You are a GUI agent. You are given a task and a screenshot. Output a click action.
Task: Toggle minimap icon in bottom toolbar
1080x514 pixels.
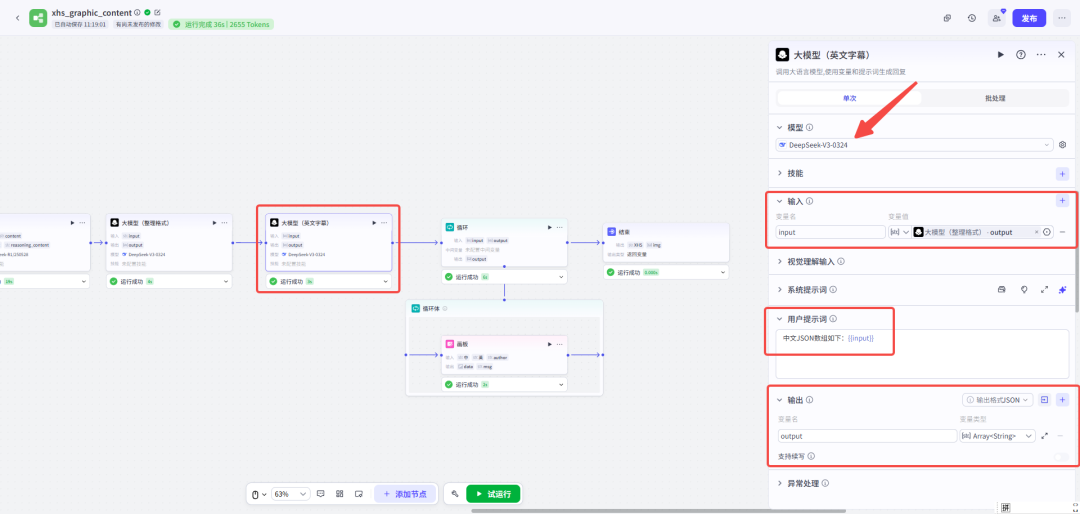coord(359,494)
